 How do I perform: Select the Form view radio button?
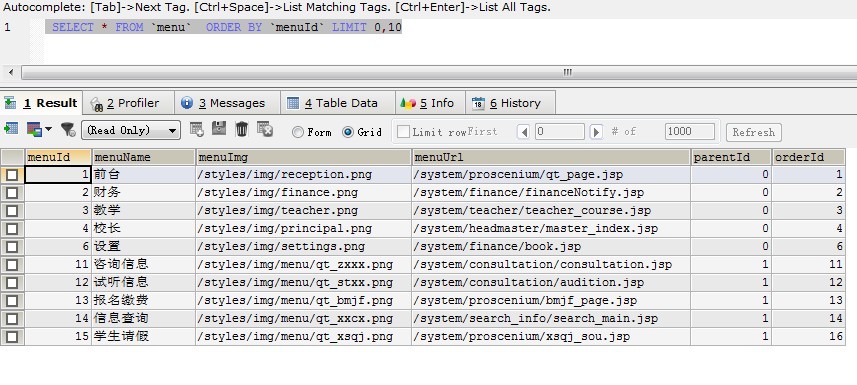pyautogui.click(x=298, y=132)
